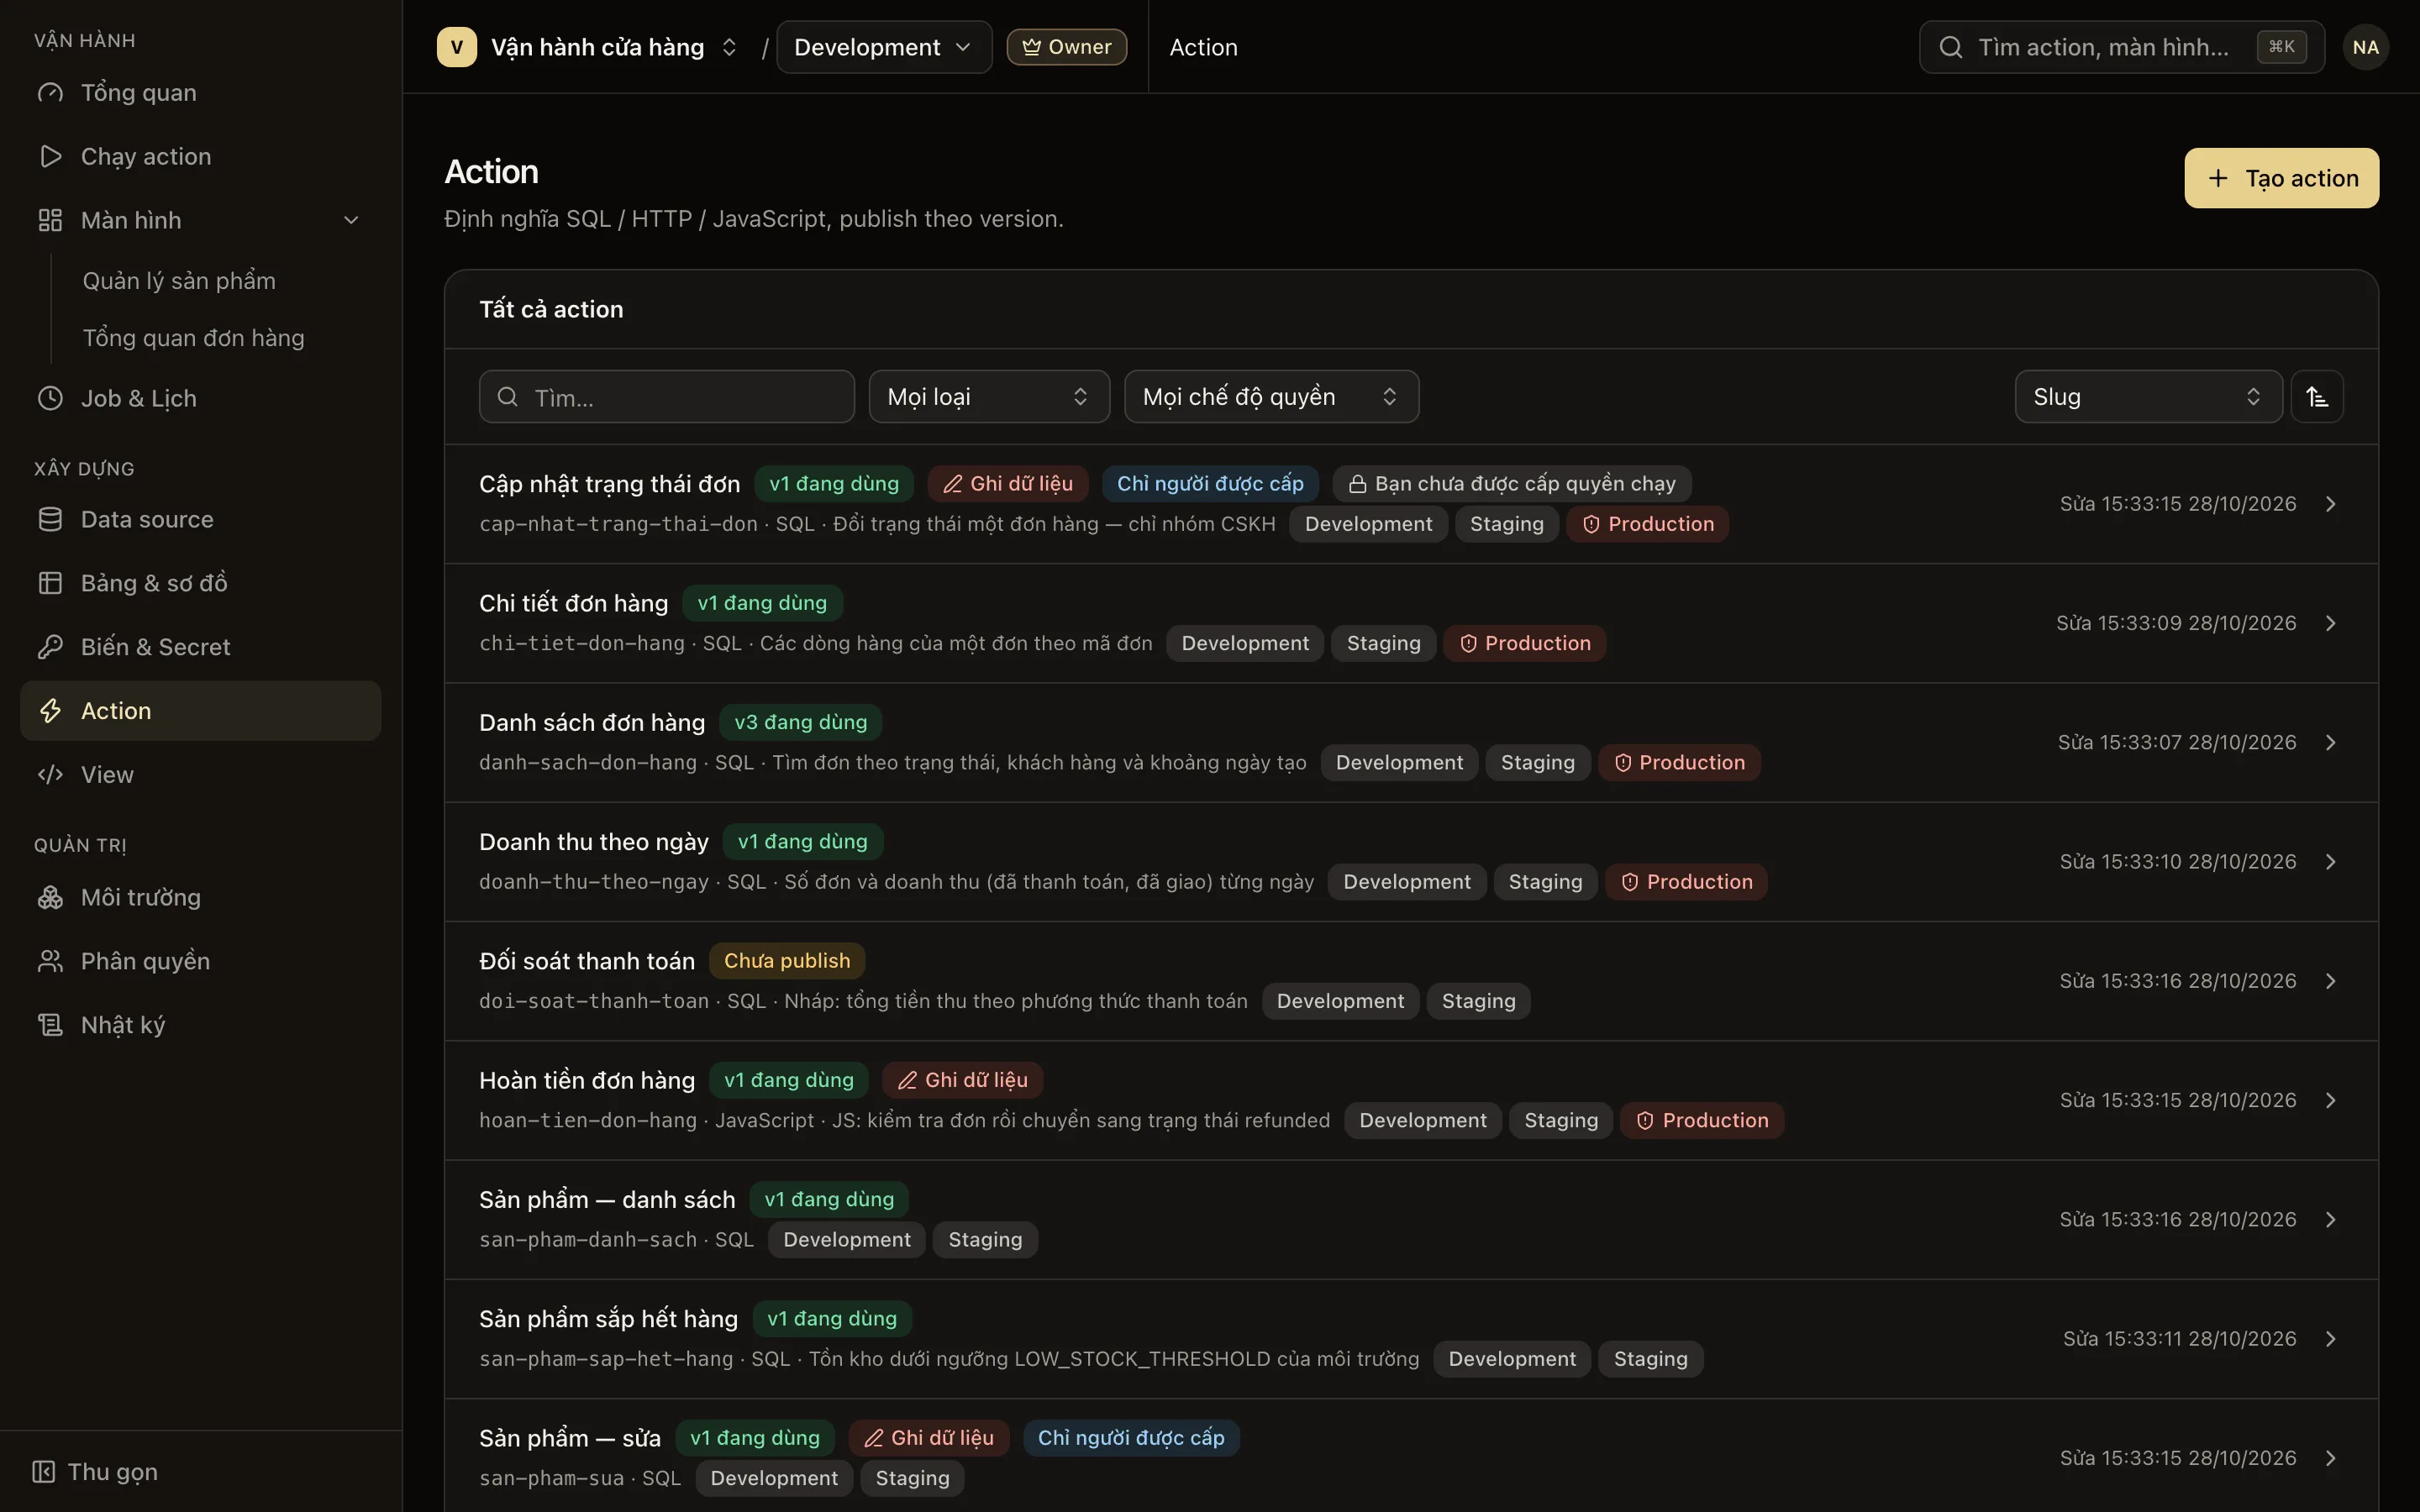The height and width of the screenshot is (1512, 2420).
Task: Click the NA user avatar
Action: [2365, 47]
